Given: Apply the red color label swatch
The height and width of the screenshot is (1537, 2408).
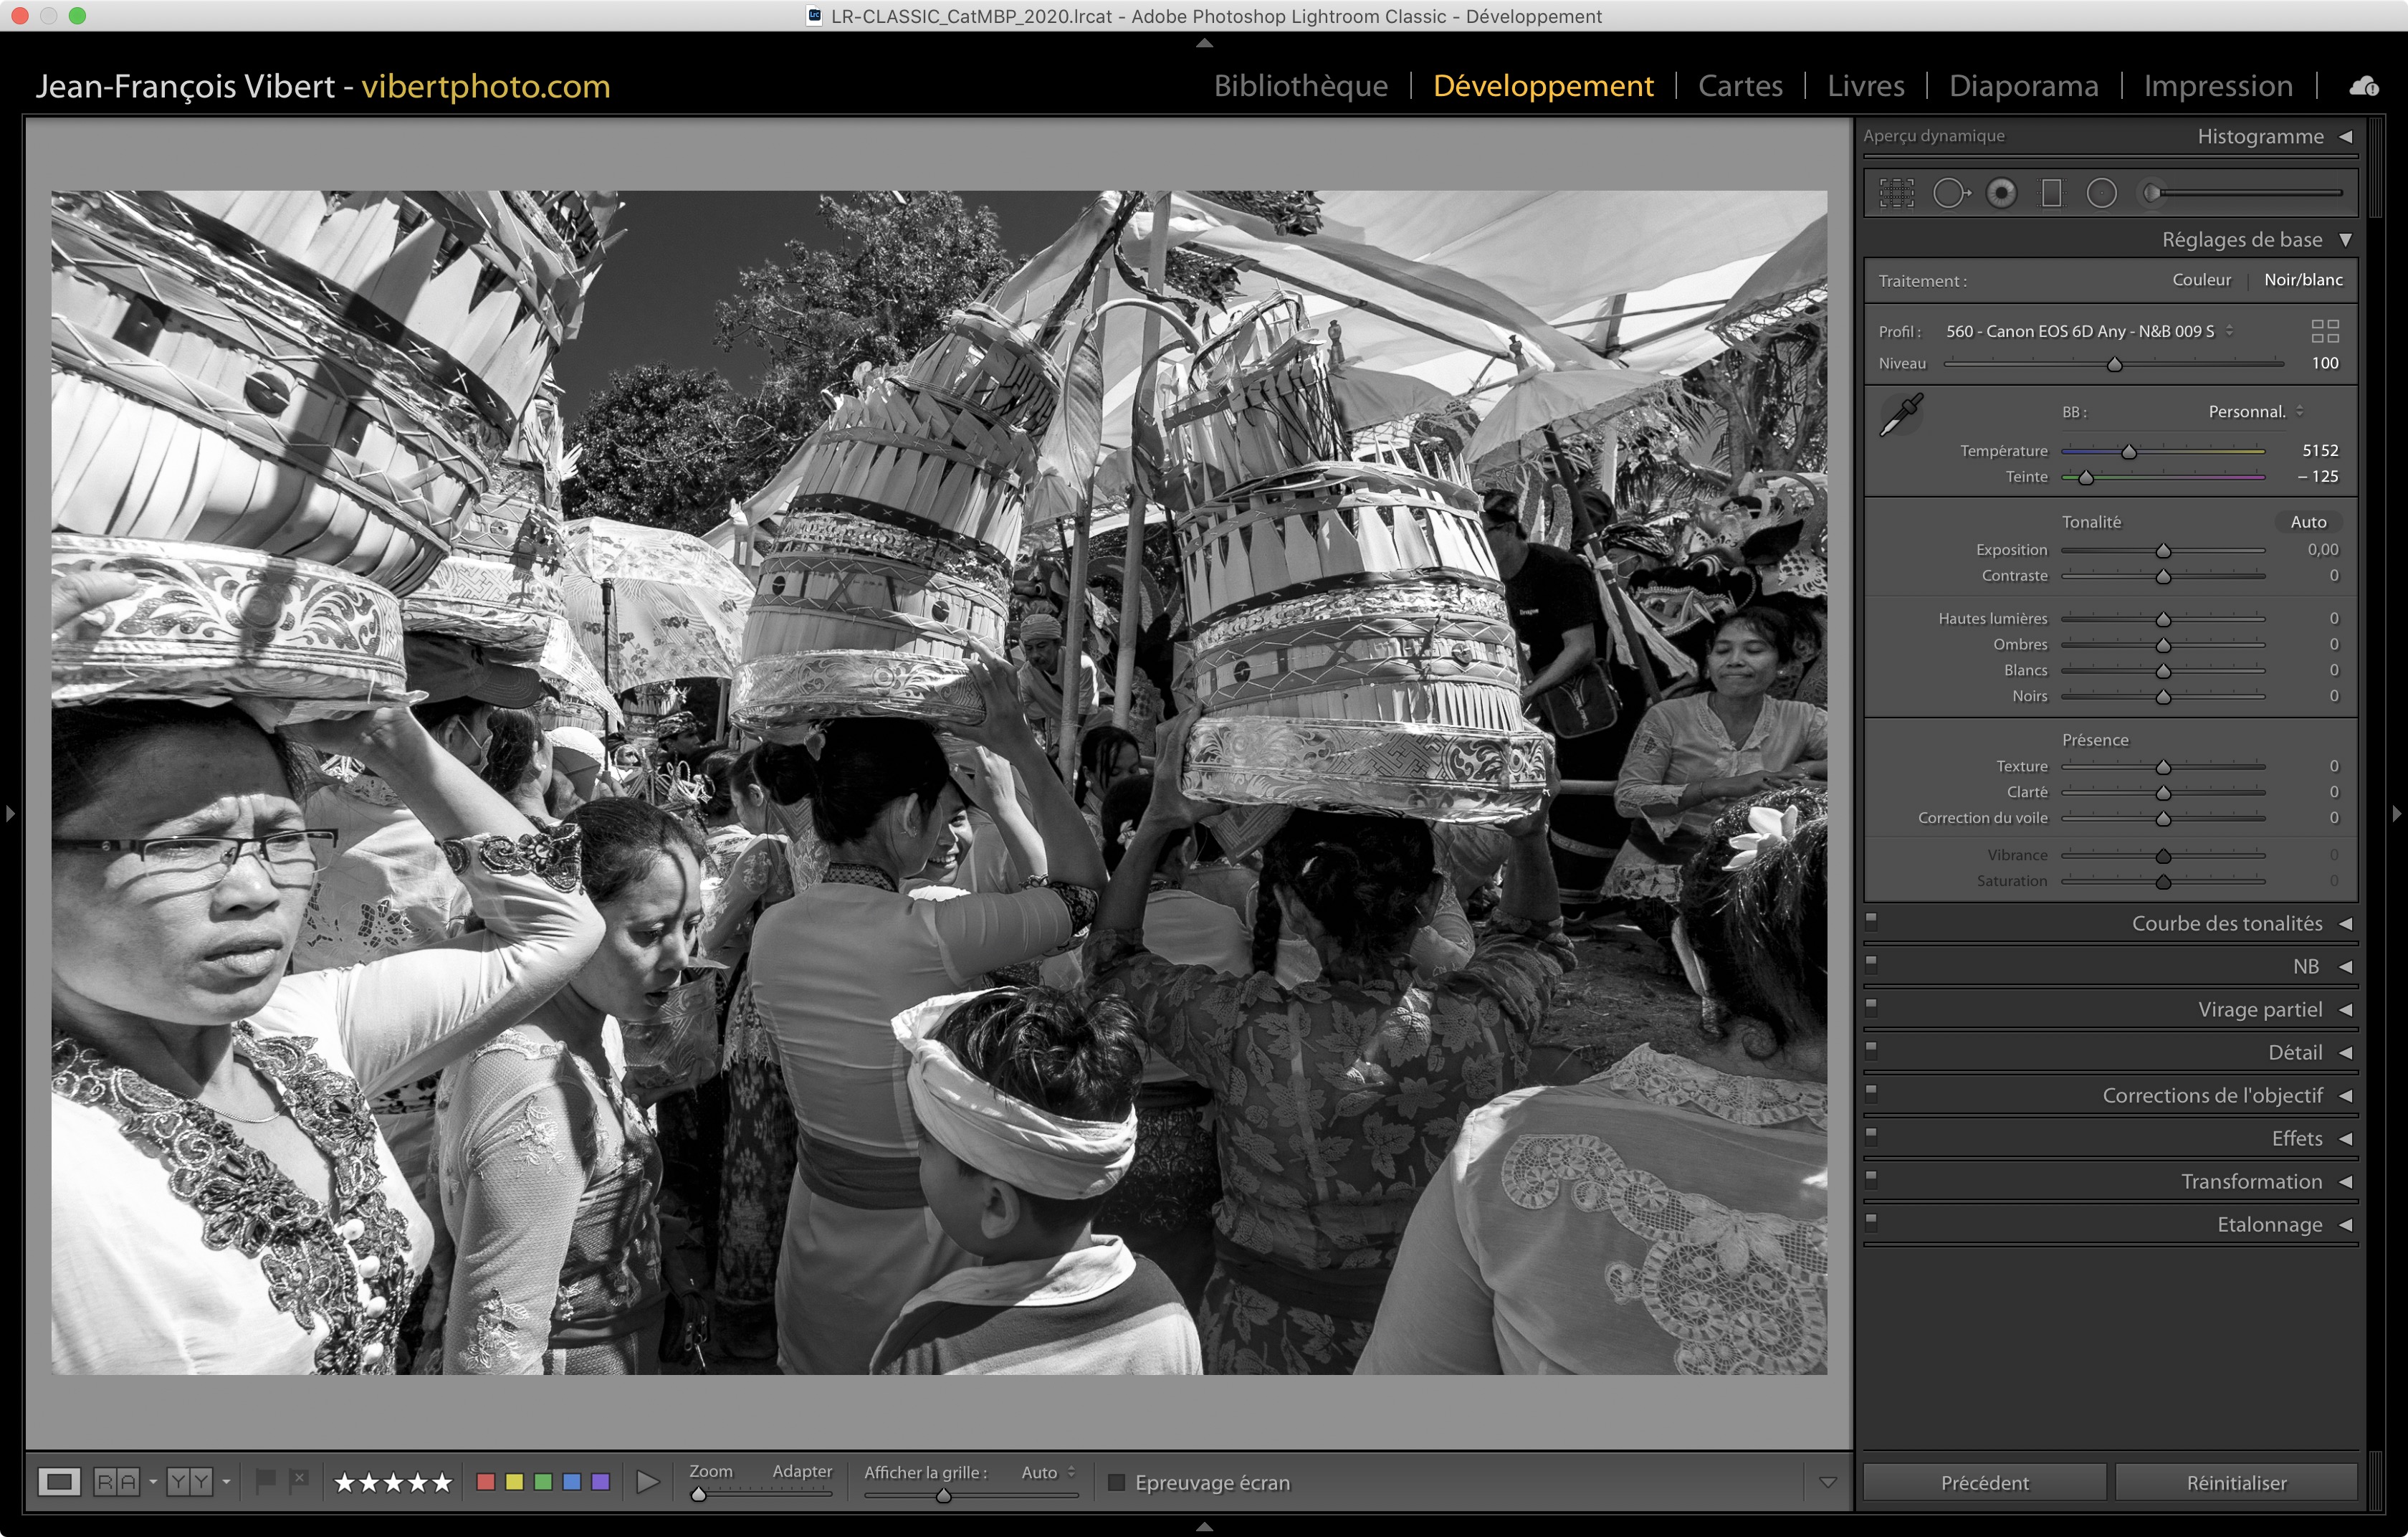Looking at the screenshot, I should (x=486, y=1481).
